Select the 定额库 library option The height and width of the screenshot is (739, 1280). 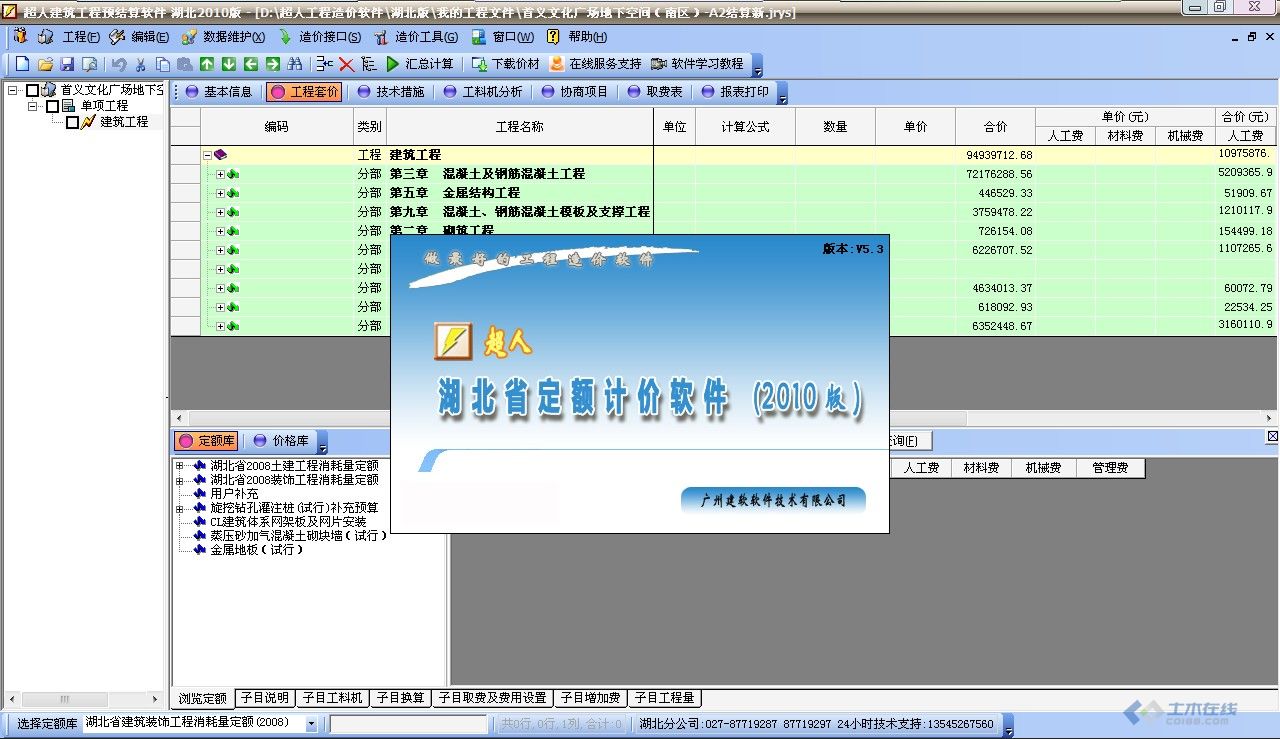pos(206,441)
